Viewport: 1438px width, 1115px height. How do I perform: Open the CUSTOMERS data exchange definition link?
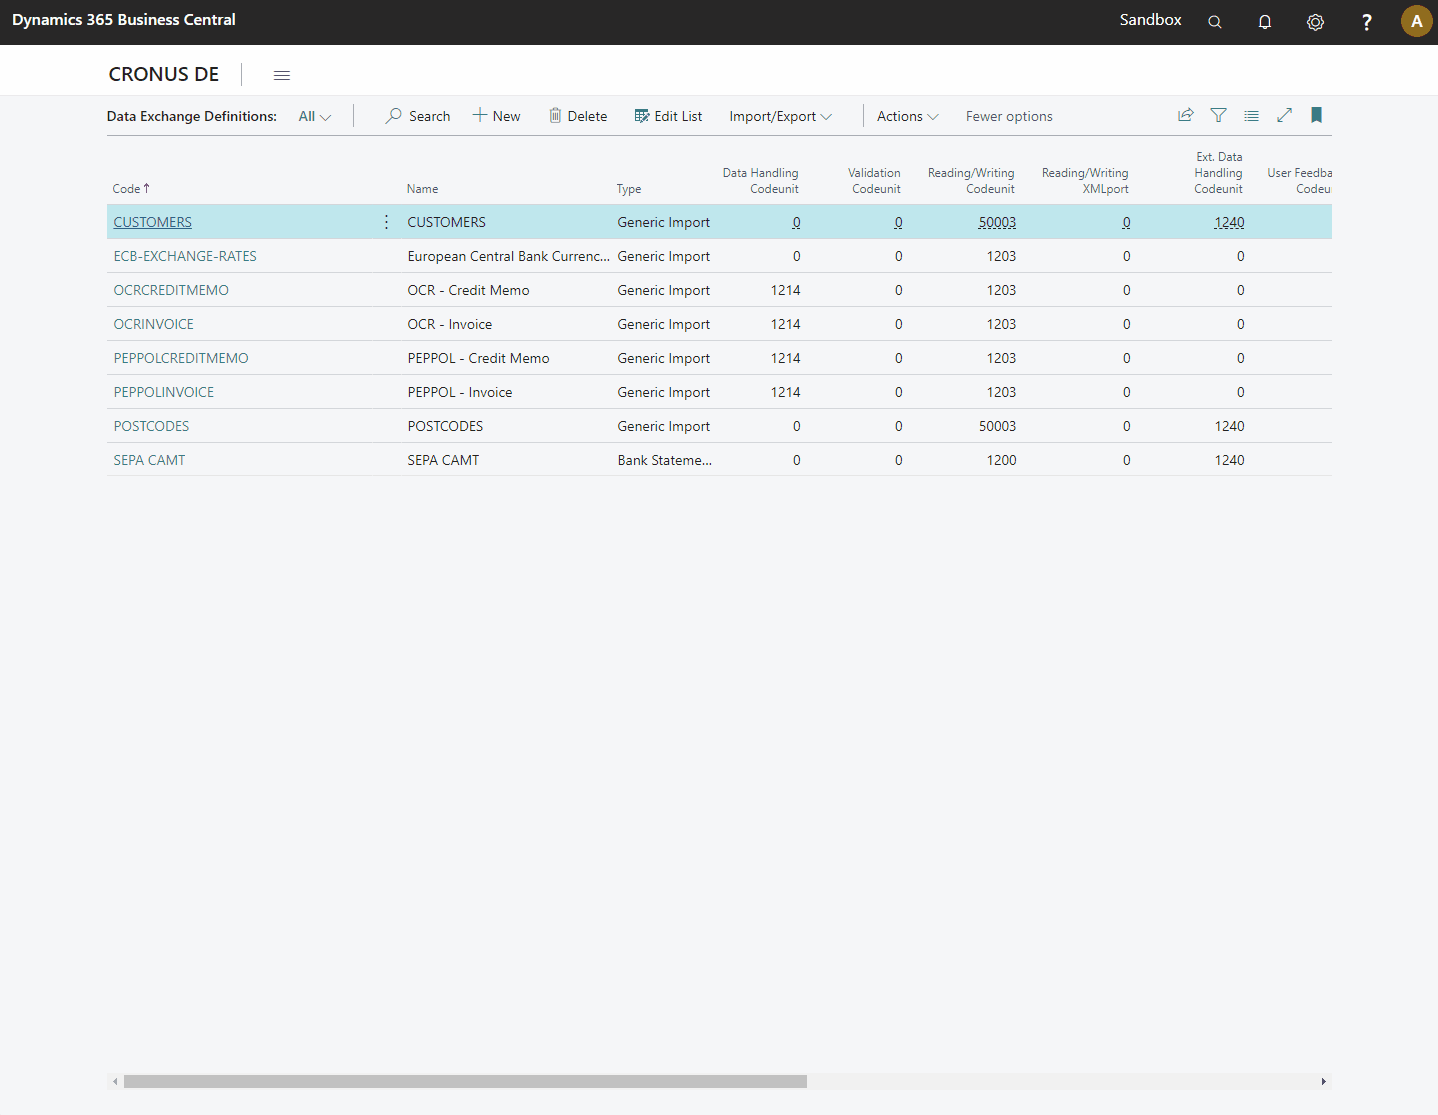coord(152,221)
